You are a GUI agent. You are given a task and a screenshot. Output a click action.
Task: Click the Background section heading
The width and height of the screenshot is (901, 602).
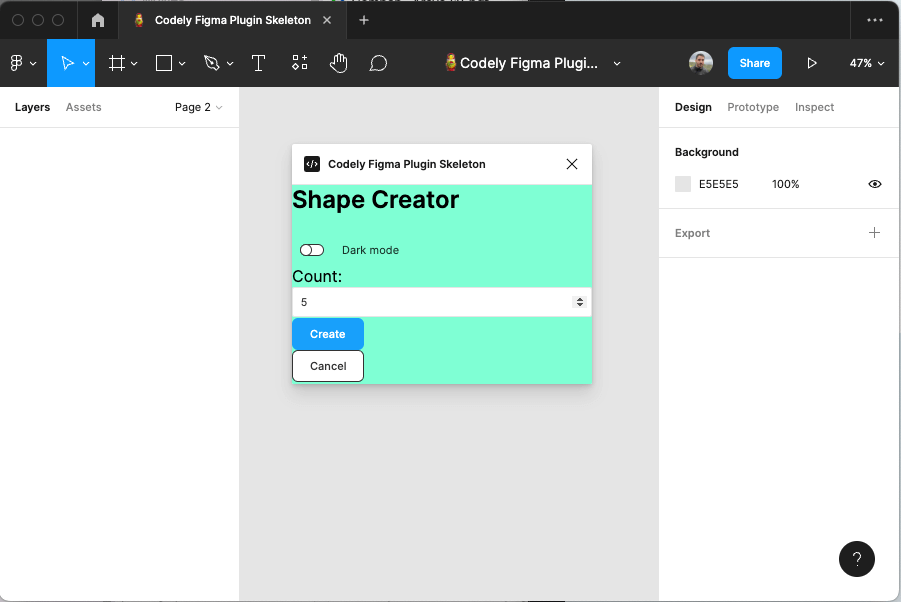tap(706, 152)
